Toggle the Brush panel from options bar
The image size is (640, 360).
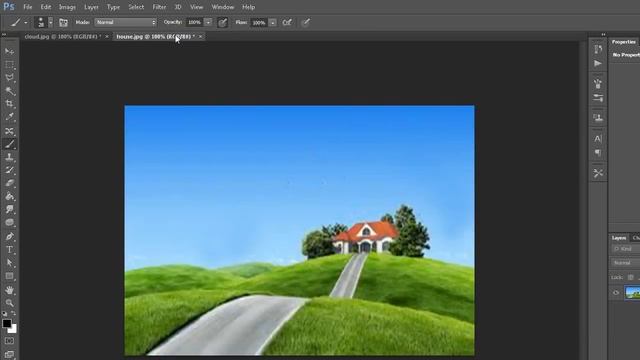[63, 22]
